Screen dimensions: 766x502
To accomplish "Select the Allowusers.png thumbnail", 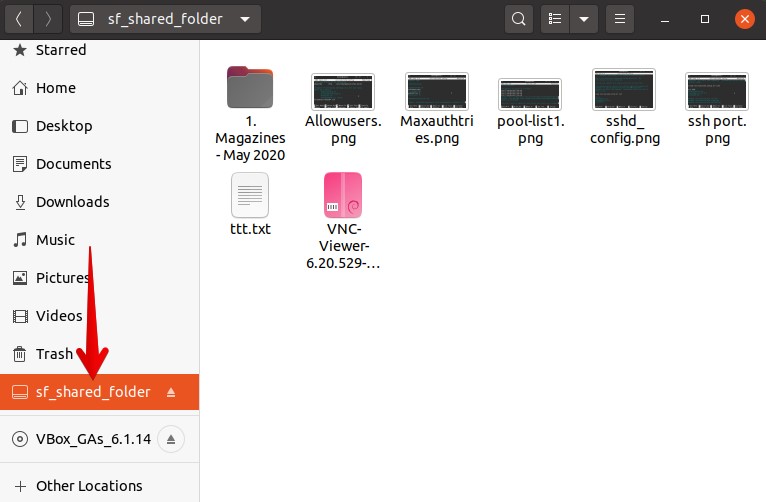I will pyautogui.click(x=343, y=92).
